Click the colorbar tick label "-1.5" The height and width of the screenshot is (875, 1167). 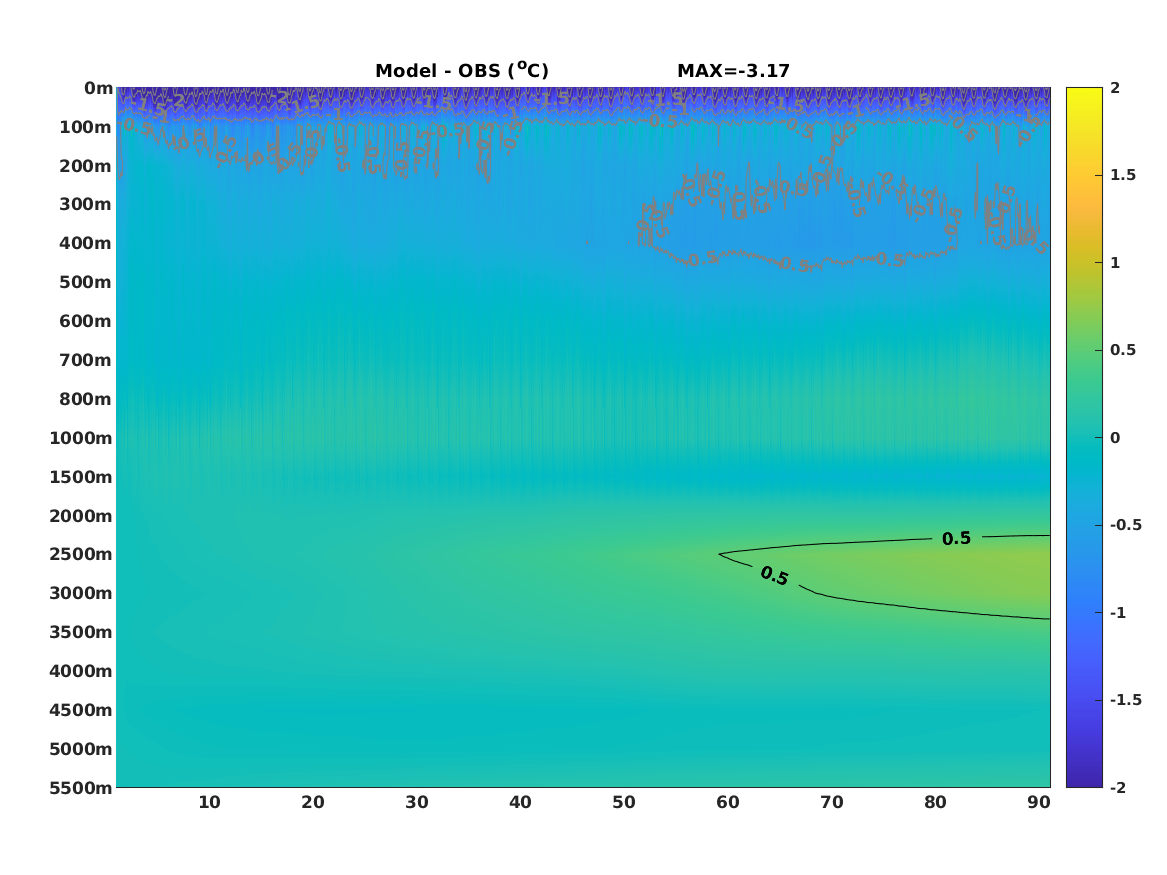(1126, 700)
